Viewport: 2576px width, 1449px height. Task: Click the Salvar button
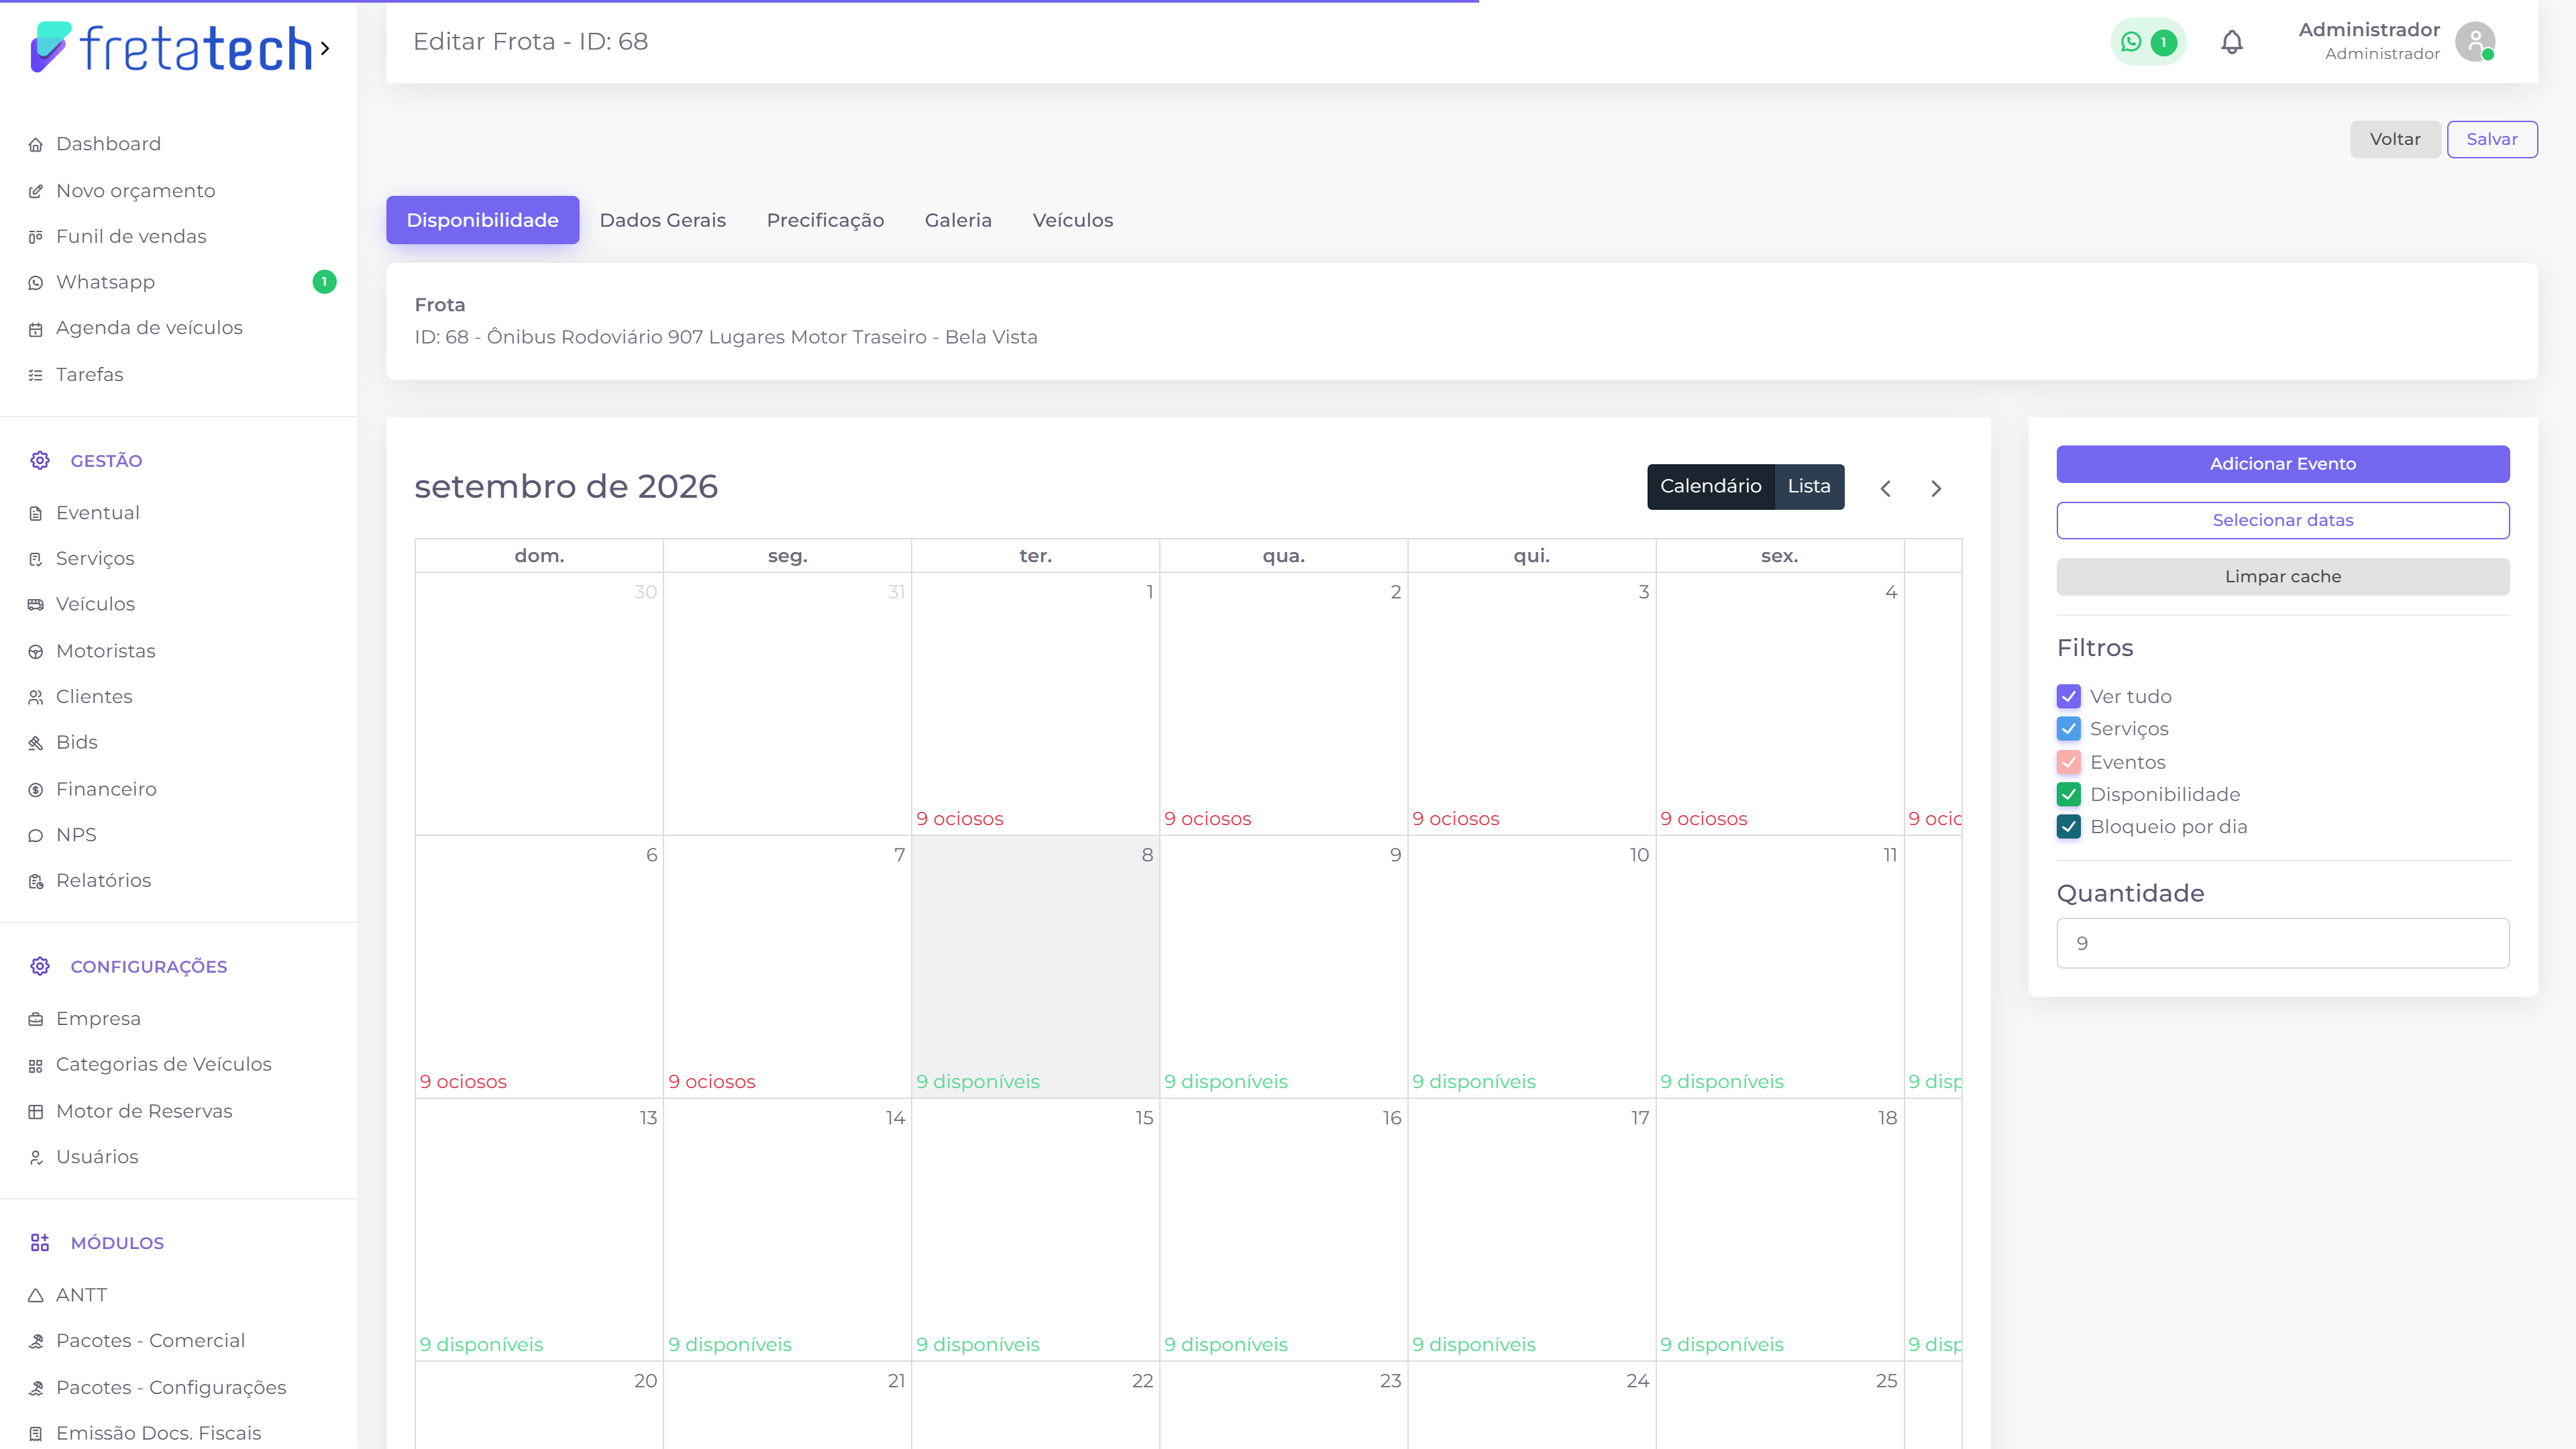click(2492, 139)
